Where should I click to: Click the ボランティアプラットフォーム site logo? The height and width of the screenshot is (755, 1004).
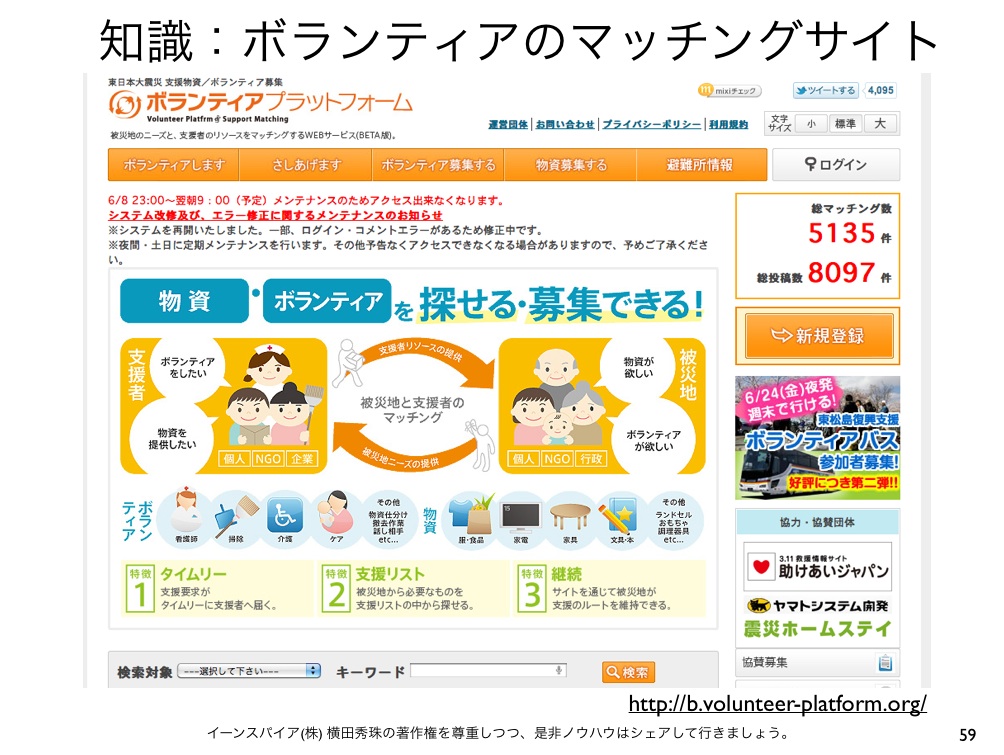click(260, 103)
